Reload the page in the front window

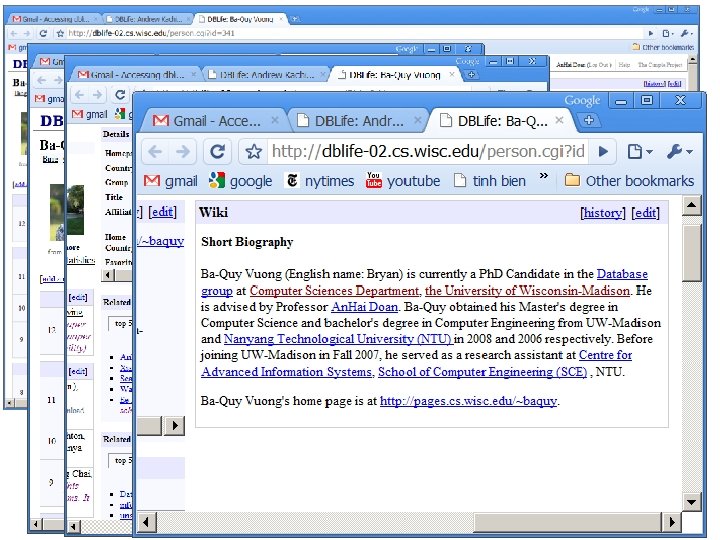coord(217,151)
